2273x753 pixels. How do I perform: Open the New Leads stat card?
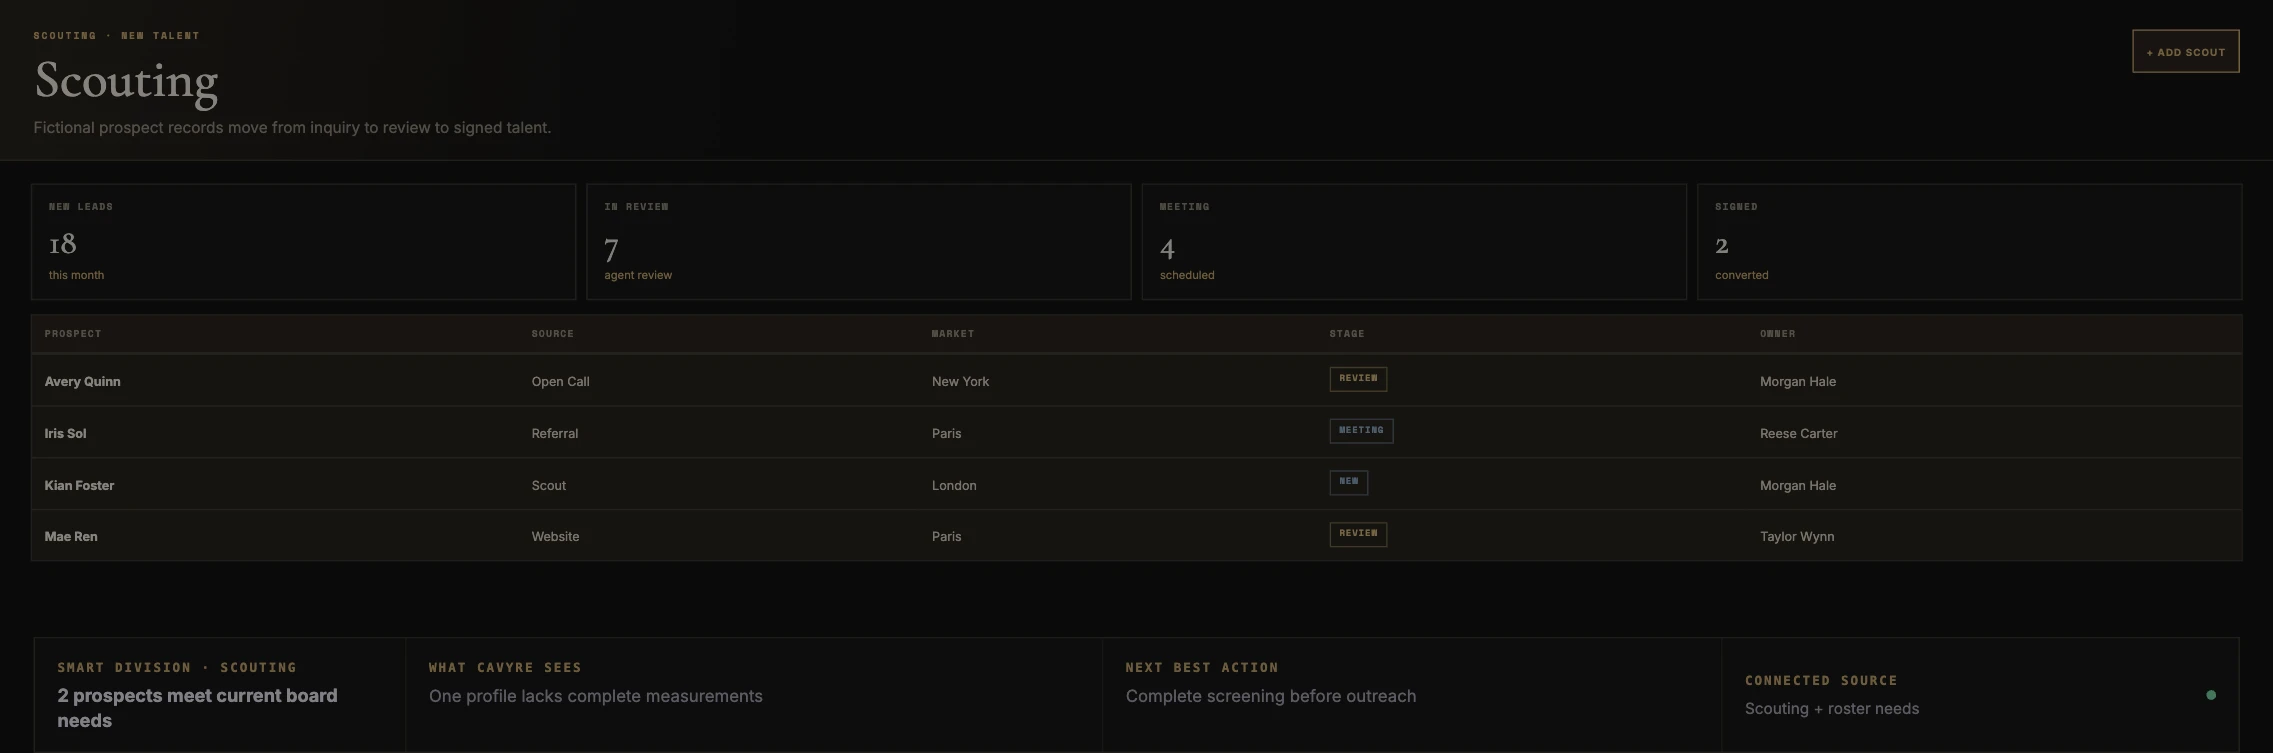click(x=303, y=241)
